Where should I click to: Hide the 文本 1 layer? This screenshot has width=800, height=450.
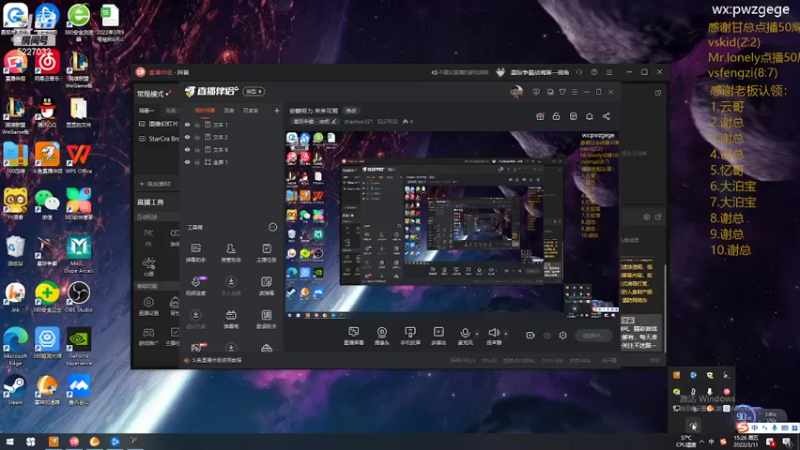click(x=187, y=124)
